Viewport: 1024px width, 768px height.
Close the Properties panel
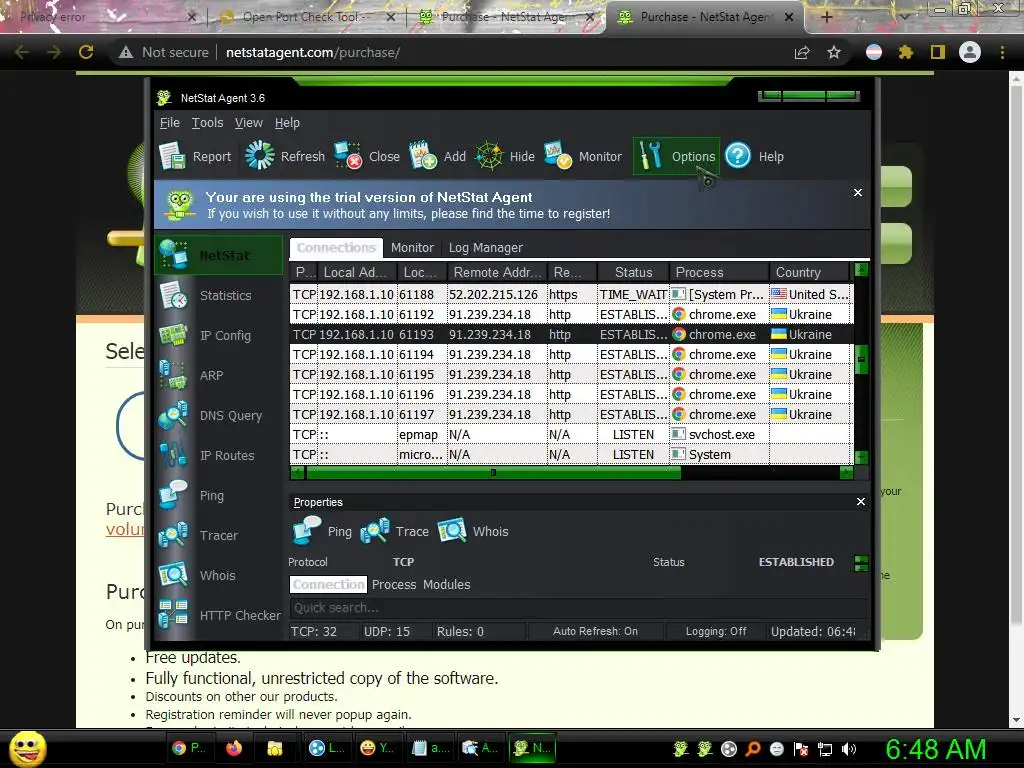point(861,502)
